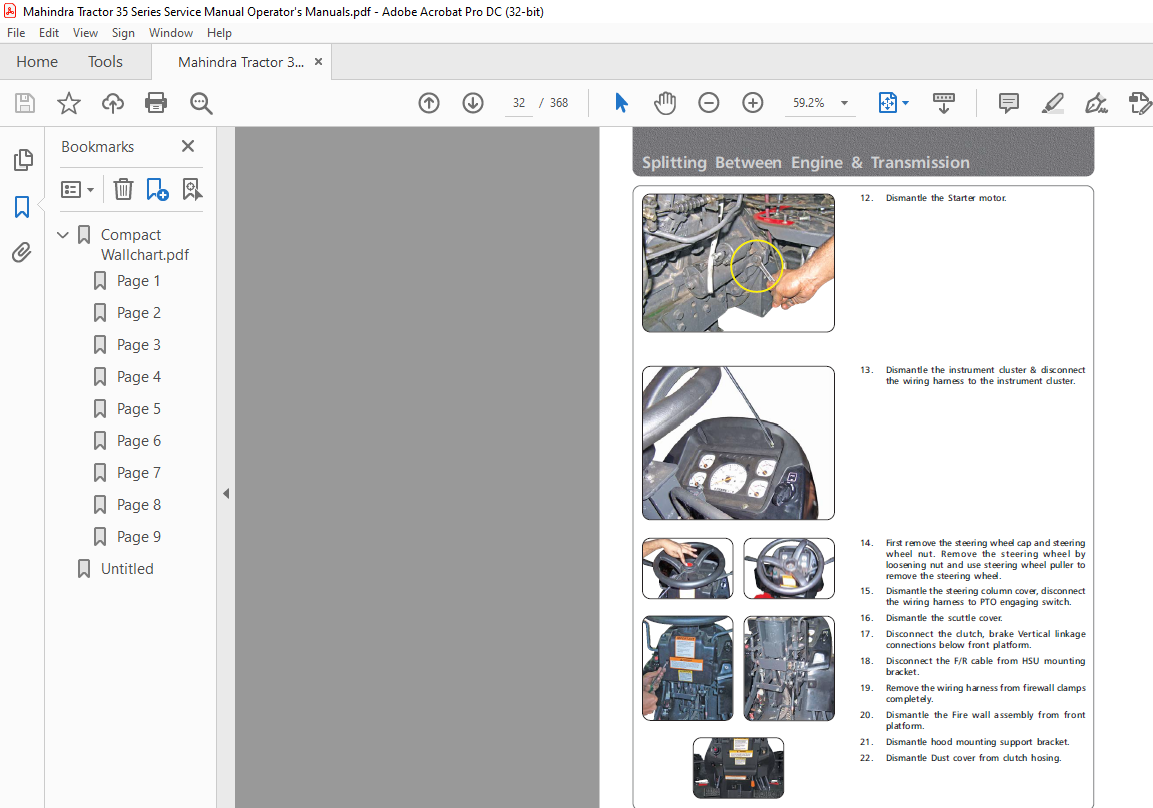Viewport: 1153px width, 808px height.
Task: Add a comment with speech bubble
Action: pos(1008,103)
